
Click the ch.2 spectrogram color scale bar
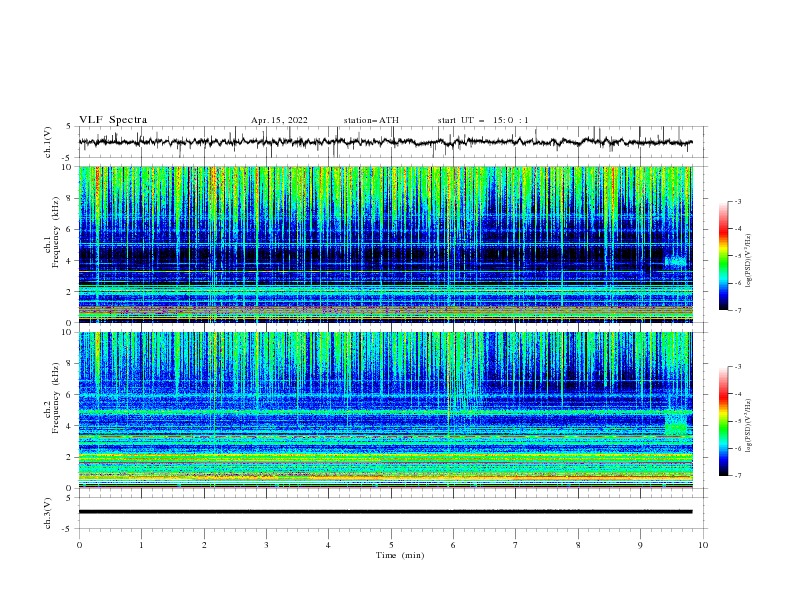coord(723,421)
